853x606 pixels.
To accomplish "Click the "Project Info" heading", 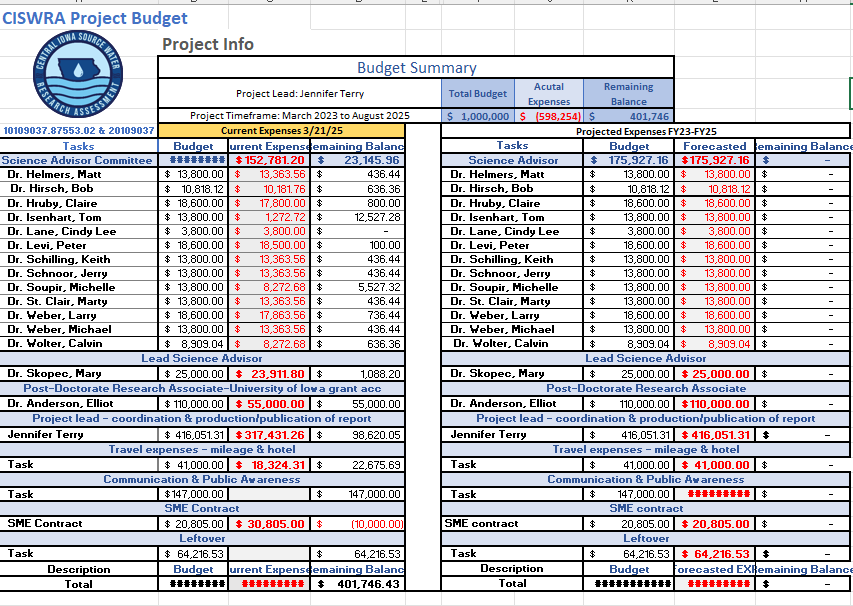I will [x=208, y=44].
